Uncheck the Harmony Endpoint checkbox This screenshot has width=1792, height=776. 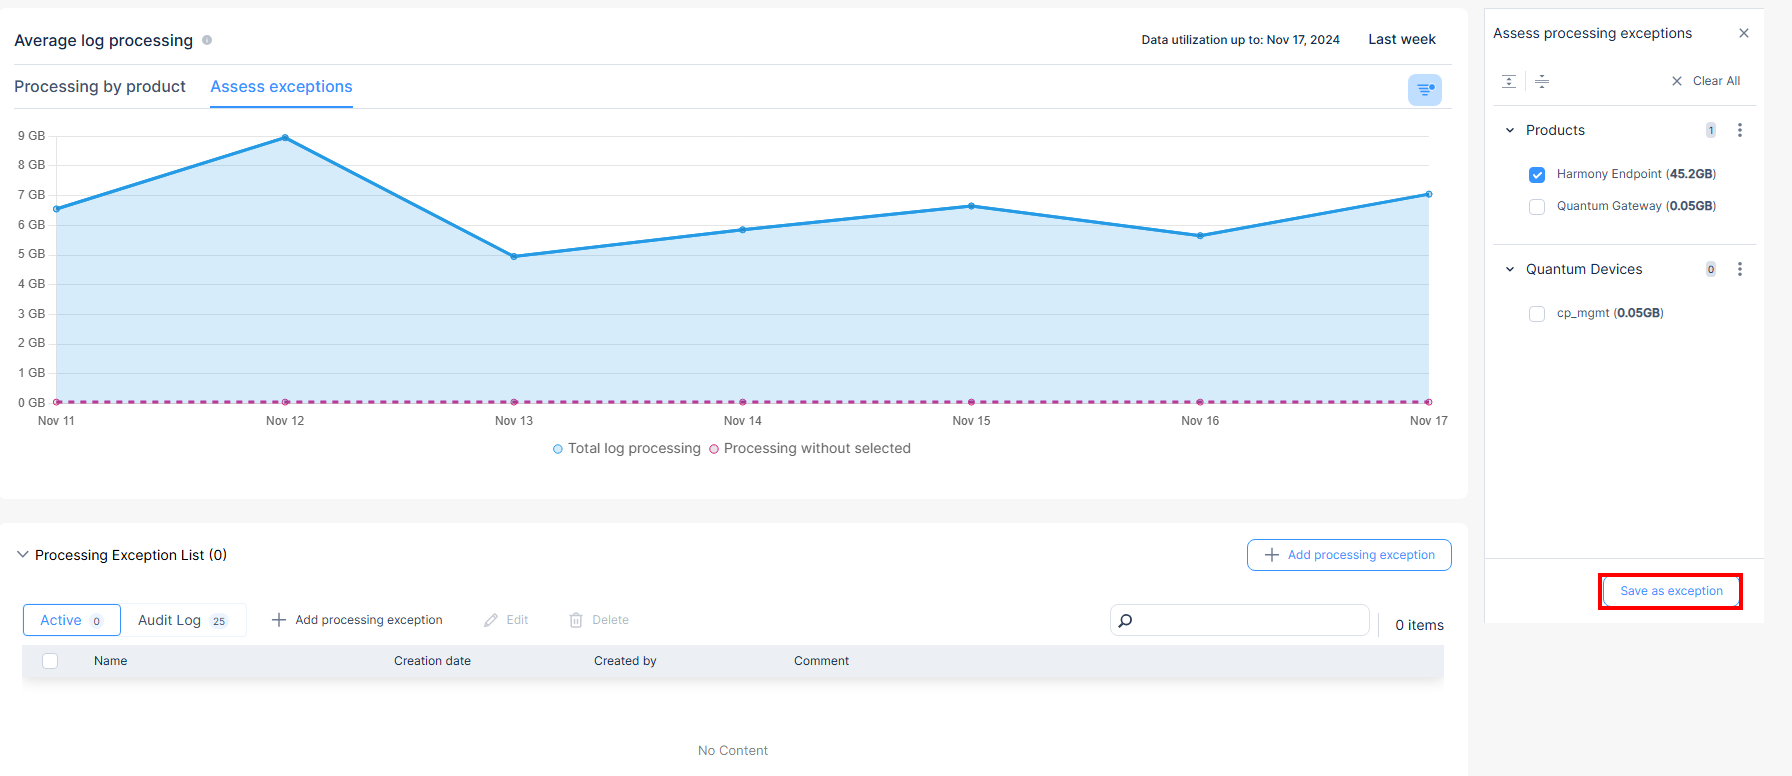point(1537,175)
